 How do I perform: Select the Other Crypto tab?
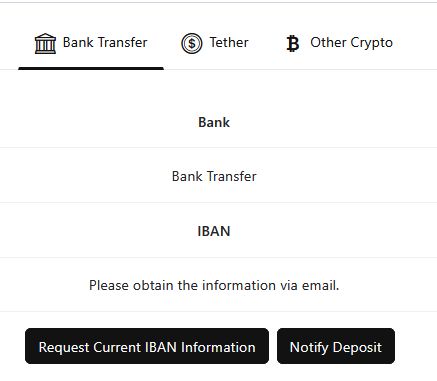(x=339, y=43)
